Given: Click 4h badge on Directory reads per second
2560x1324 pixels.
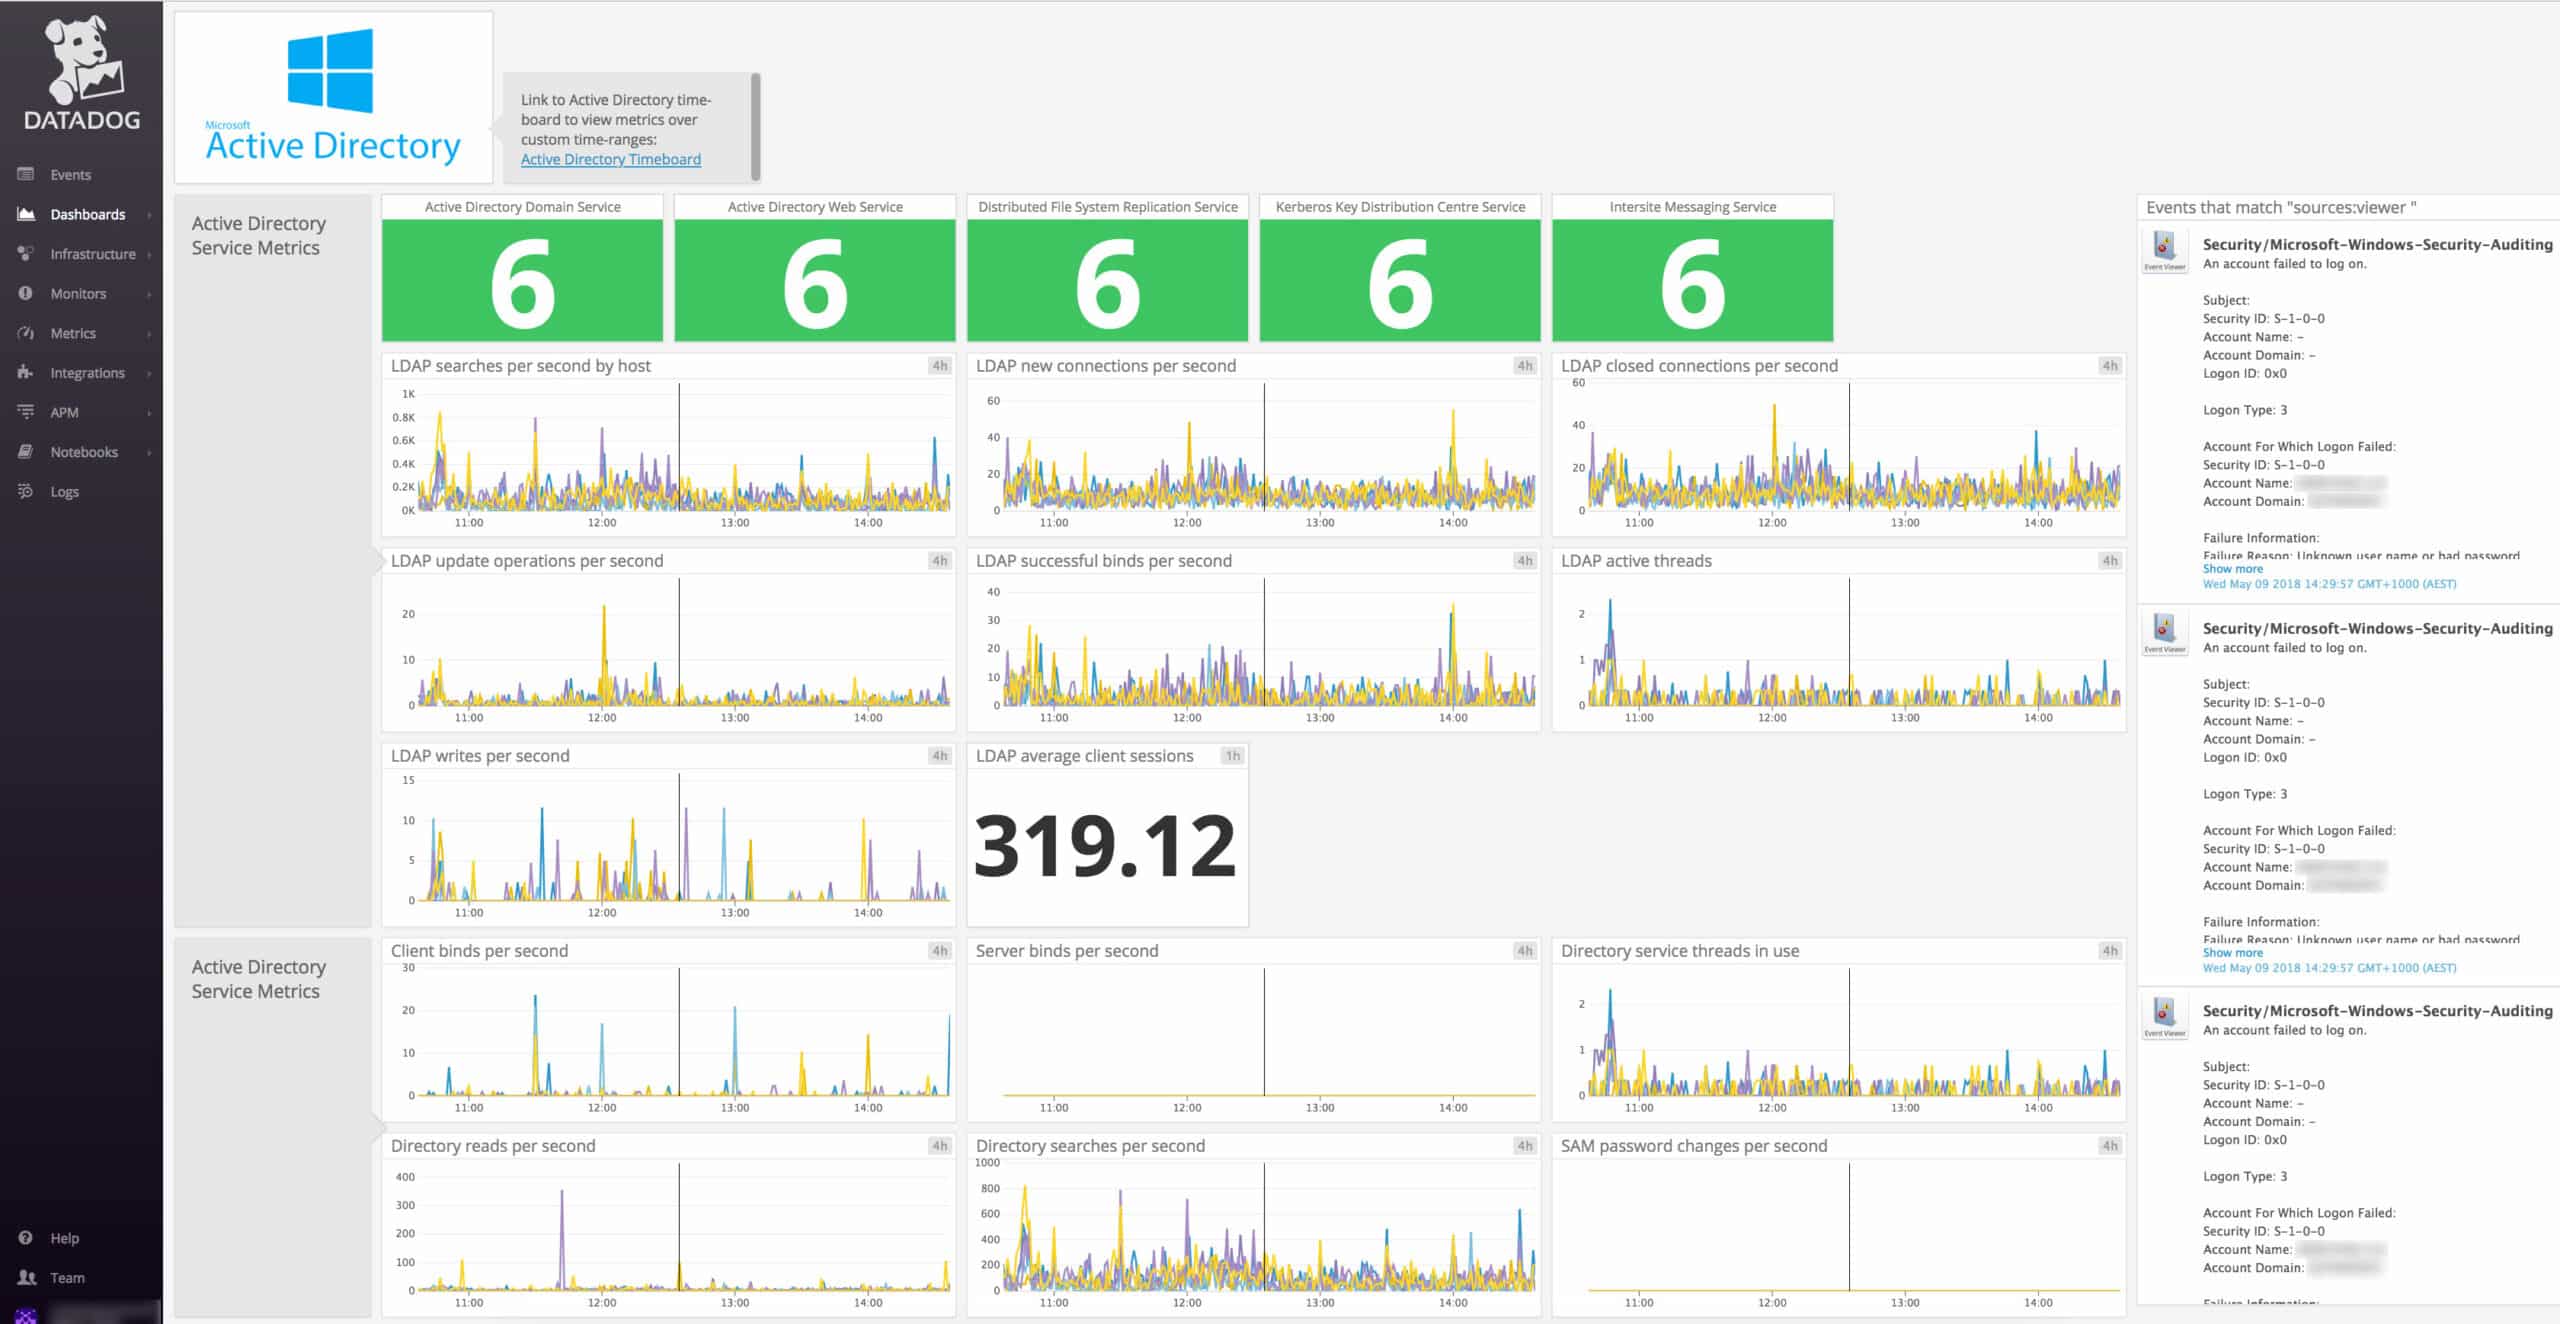Looking at the screenshot, I should tap(940, 1146).
